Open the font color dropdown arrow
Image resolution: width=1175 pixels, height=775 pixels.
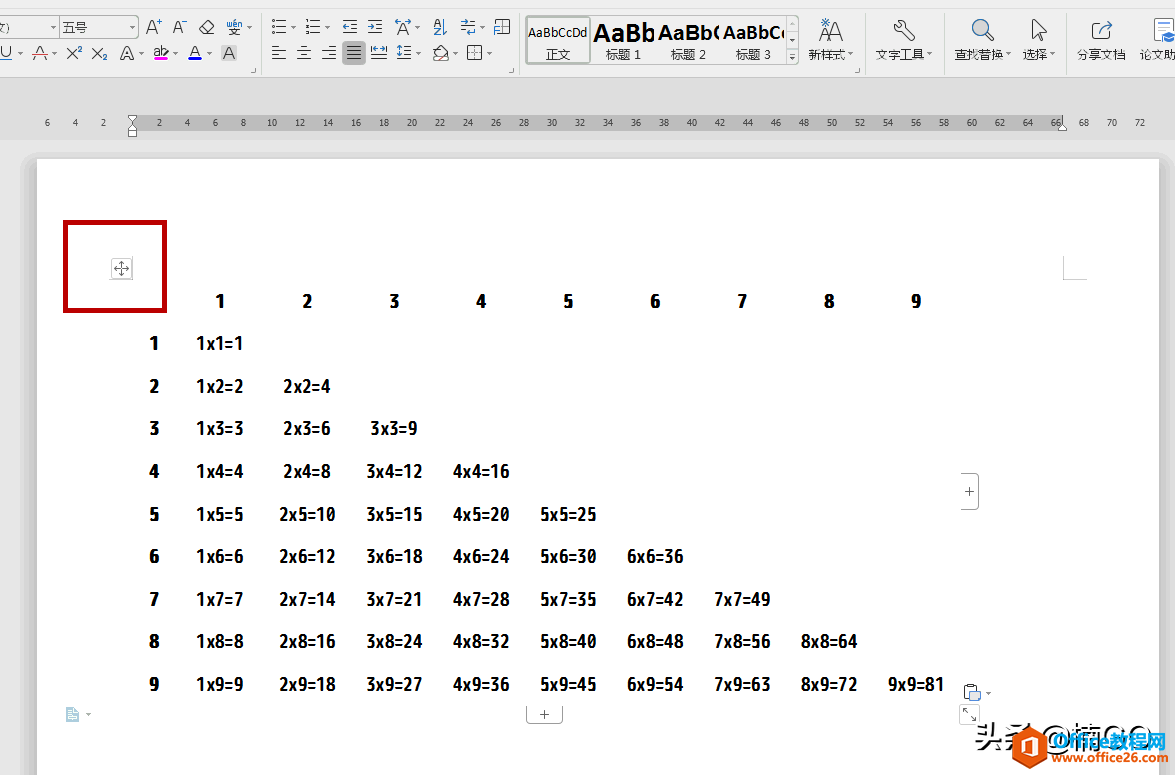[210, 53]
